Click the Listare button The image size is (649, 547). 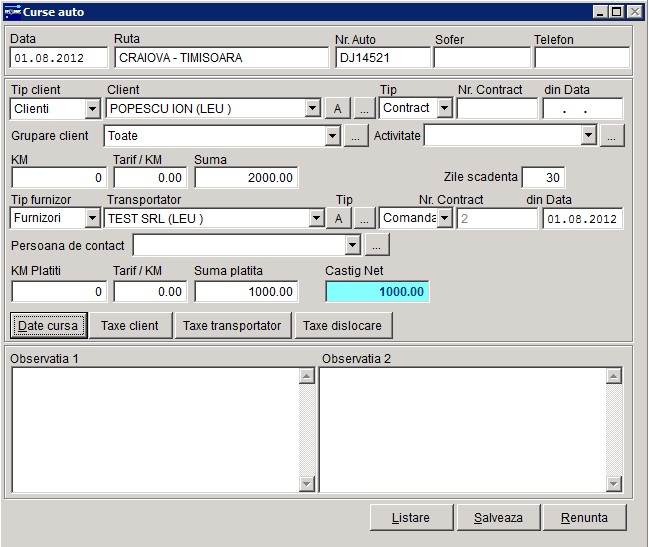pyautogui.click(x=411, y=518)
